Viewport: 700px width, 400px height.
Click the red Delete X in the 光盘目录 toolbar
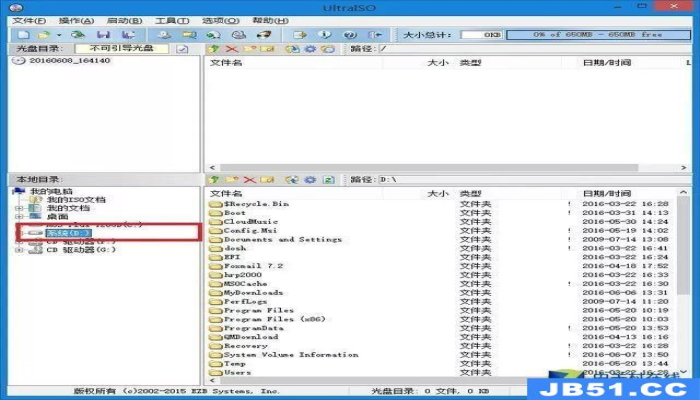pyautogui.click(x=232, y=49)
